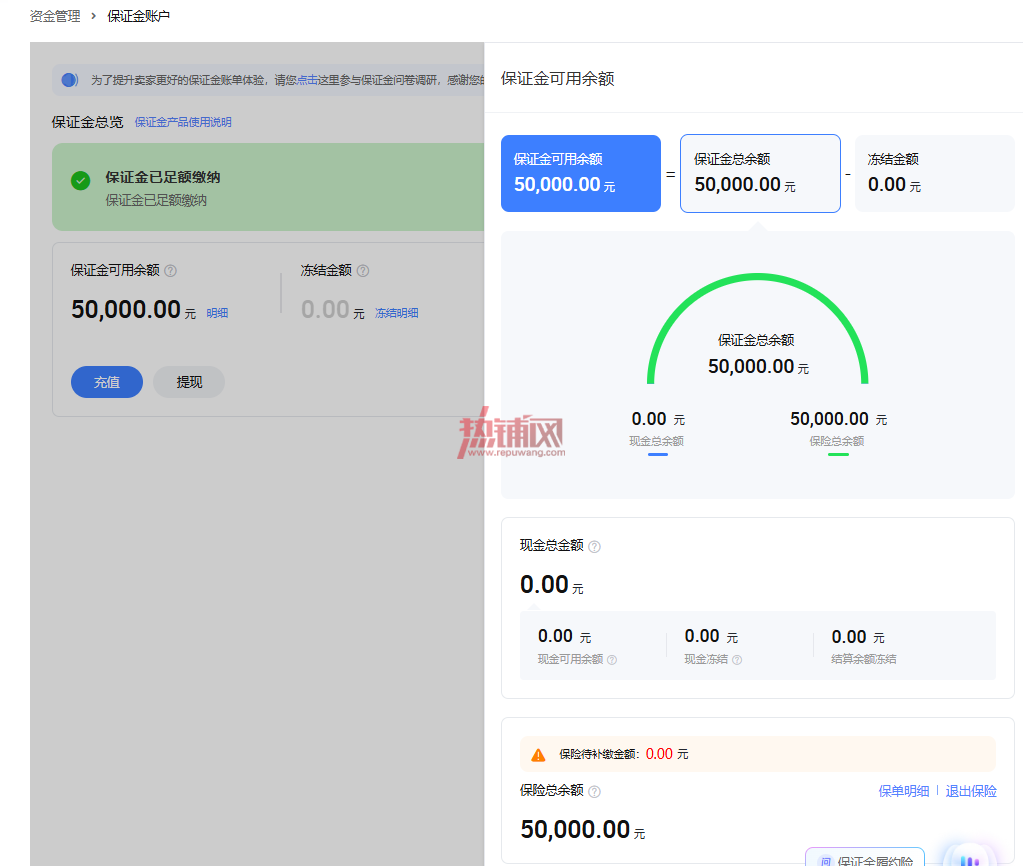Screen dimensions: 1023x866
Task: Select the 冻结金额 card tab
Action: (x=934, y=174)
